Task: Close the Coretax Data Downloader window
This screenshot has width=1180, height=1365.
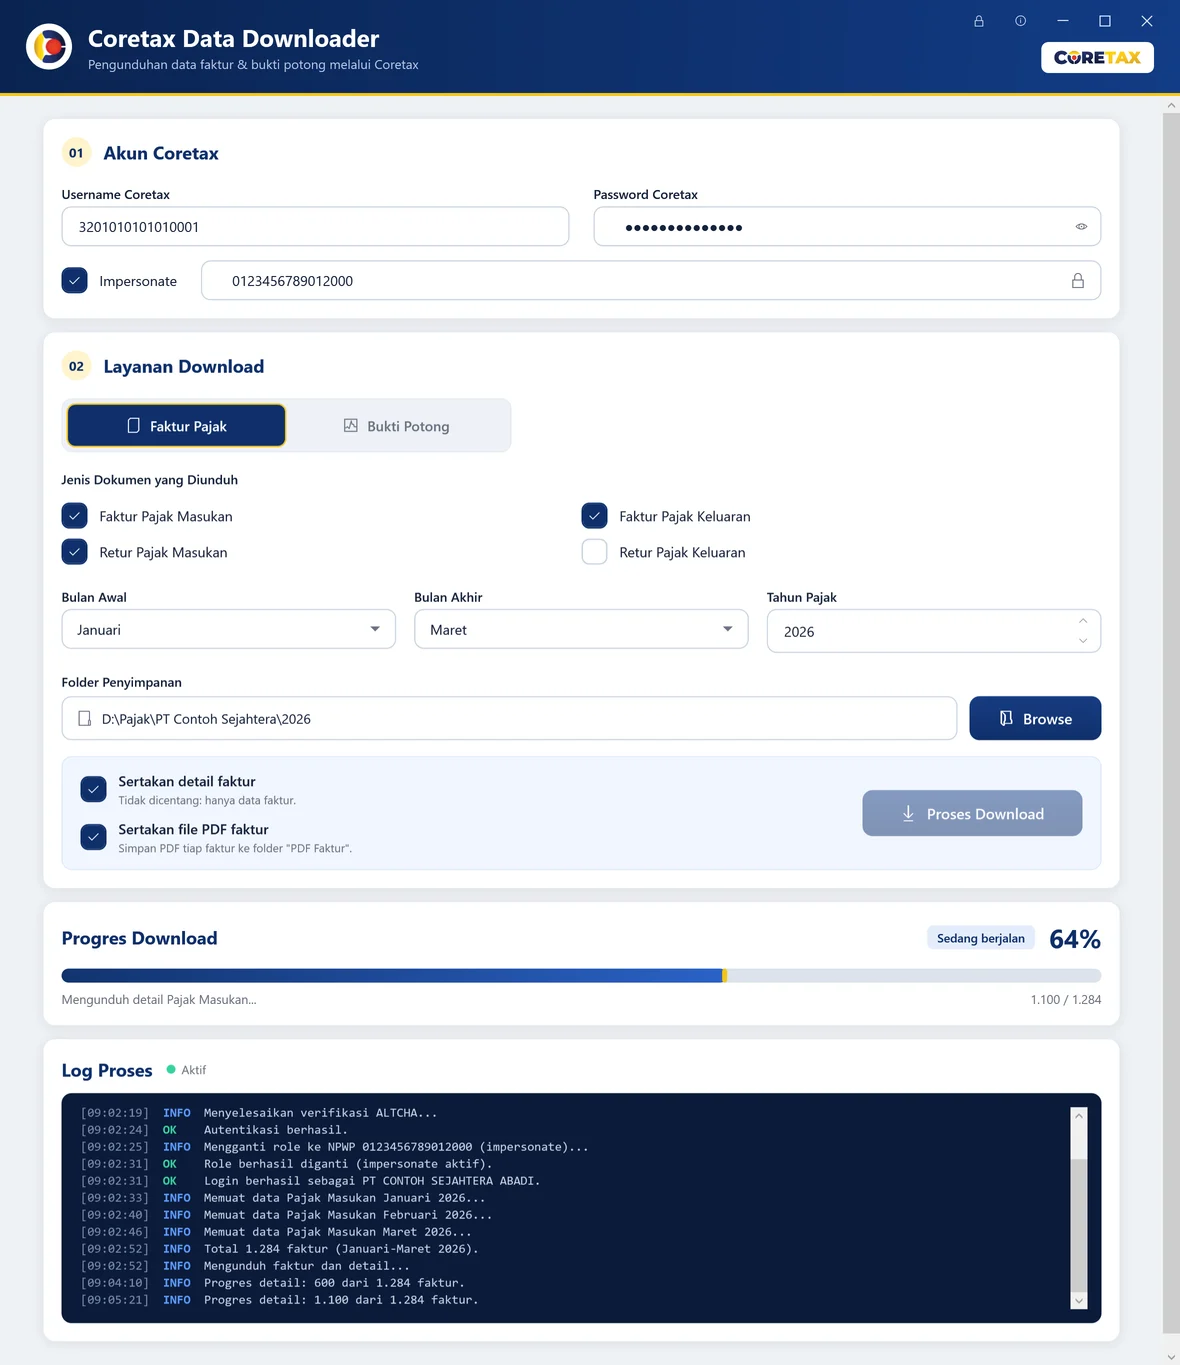Action: 1147,21
